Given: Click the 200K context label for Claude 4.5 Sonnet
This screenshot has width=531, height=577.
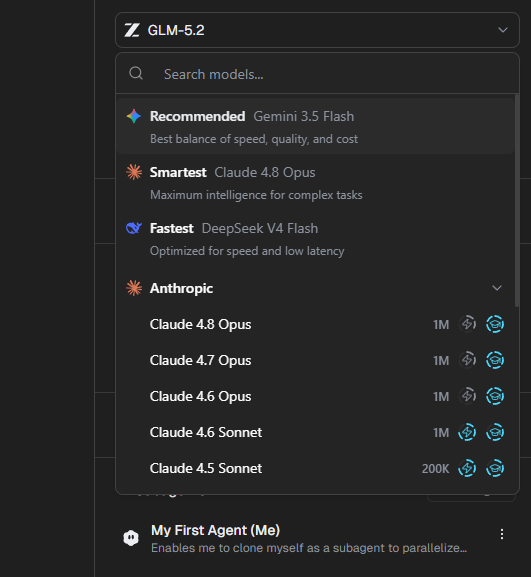Looking at the screenshot, I should point(435,469).
